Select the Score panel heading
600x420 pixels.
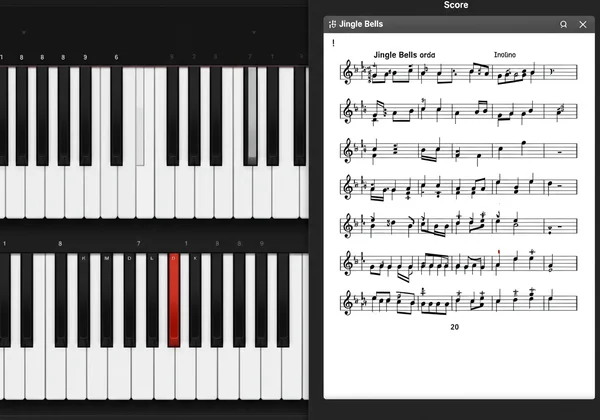(x=456, y=5)
